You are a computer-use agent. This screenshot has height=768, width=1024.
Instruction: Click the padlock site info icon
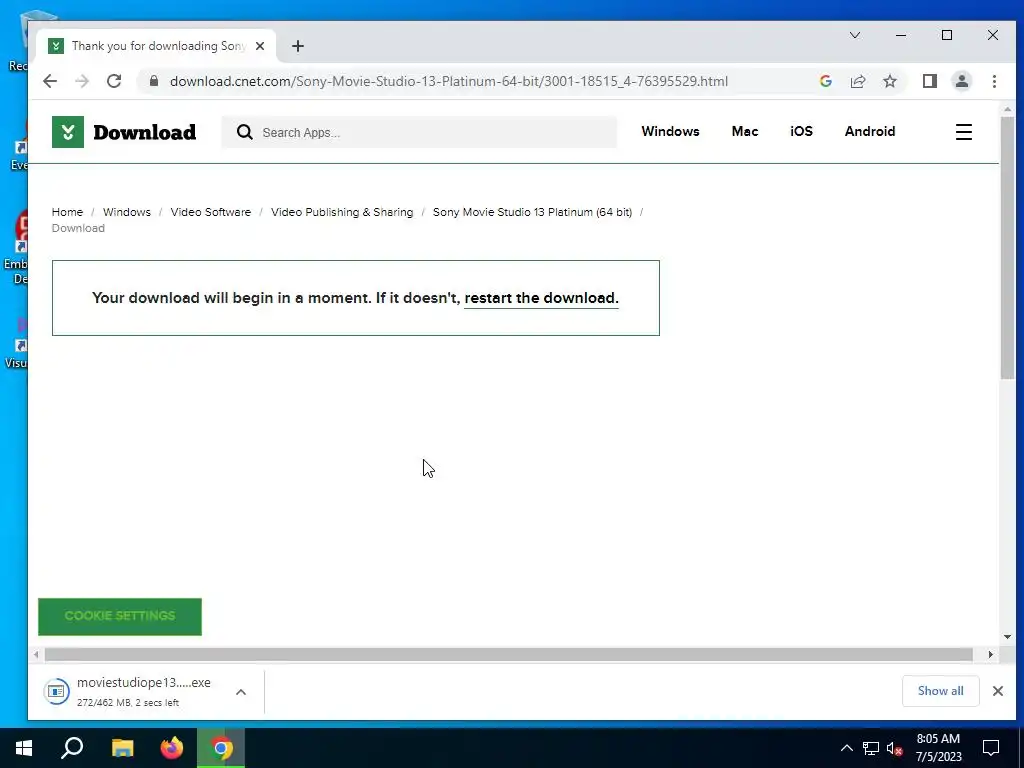(x=154, y=81)
